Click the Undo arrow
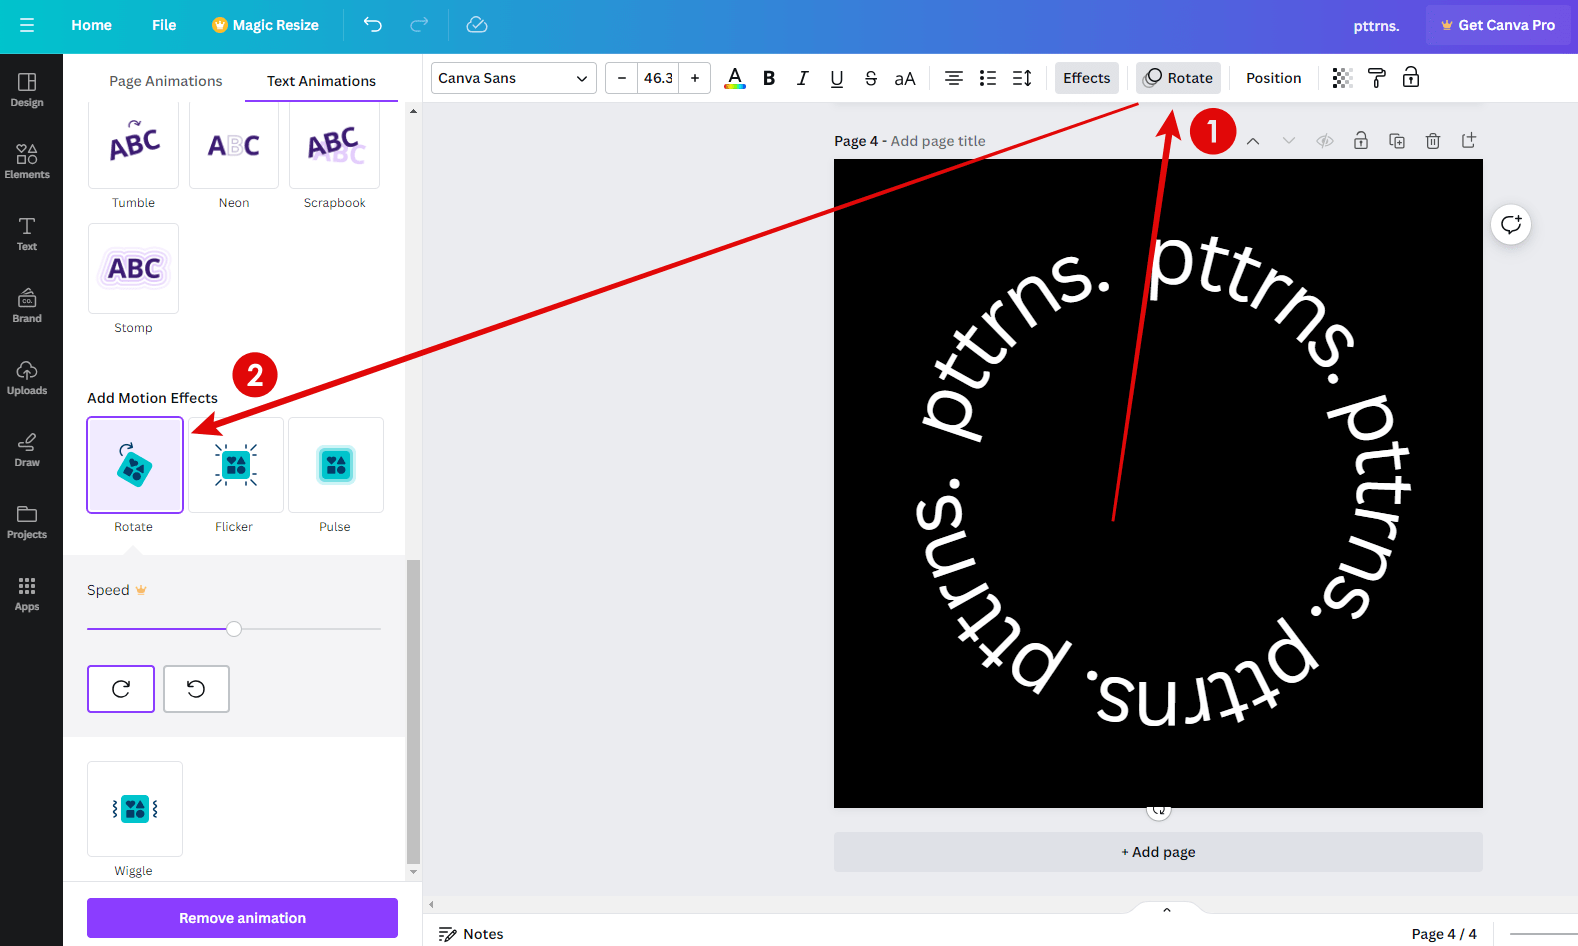Screen dimensions: 1578x946 click(373, 25)
